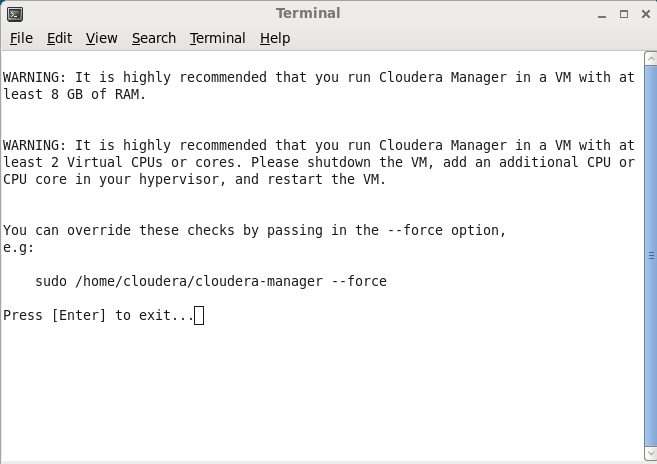Minimize the Terminal window
Viewport: 657px width, 464px height.
point(602,15)
